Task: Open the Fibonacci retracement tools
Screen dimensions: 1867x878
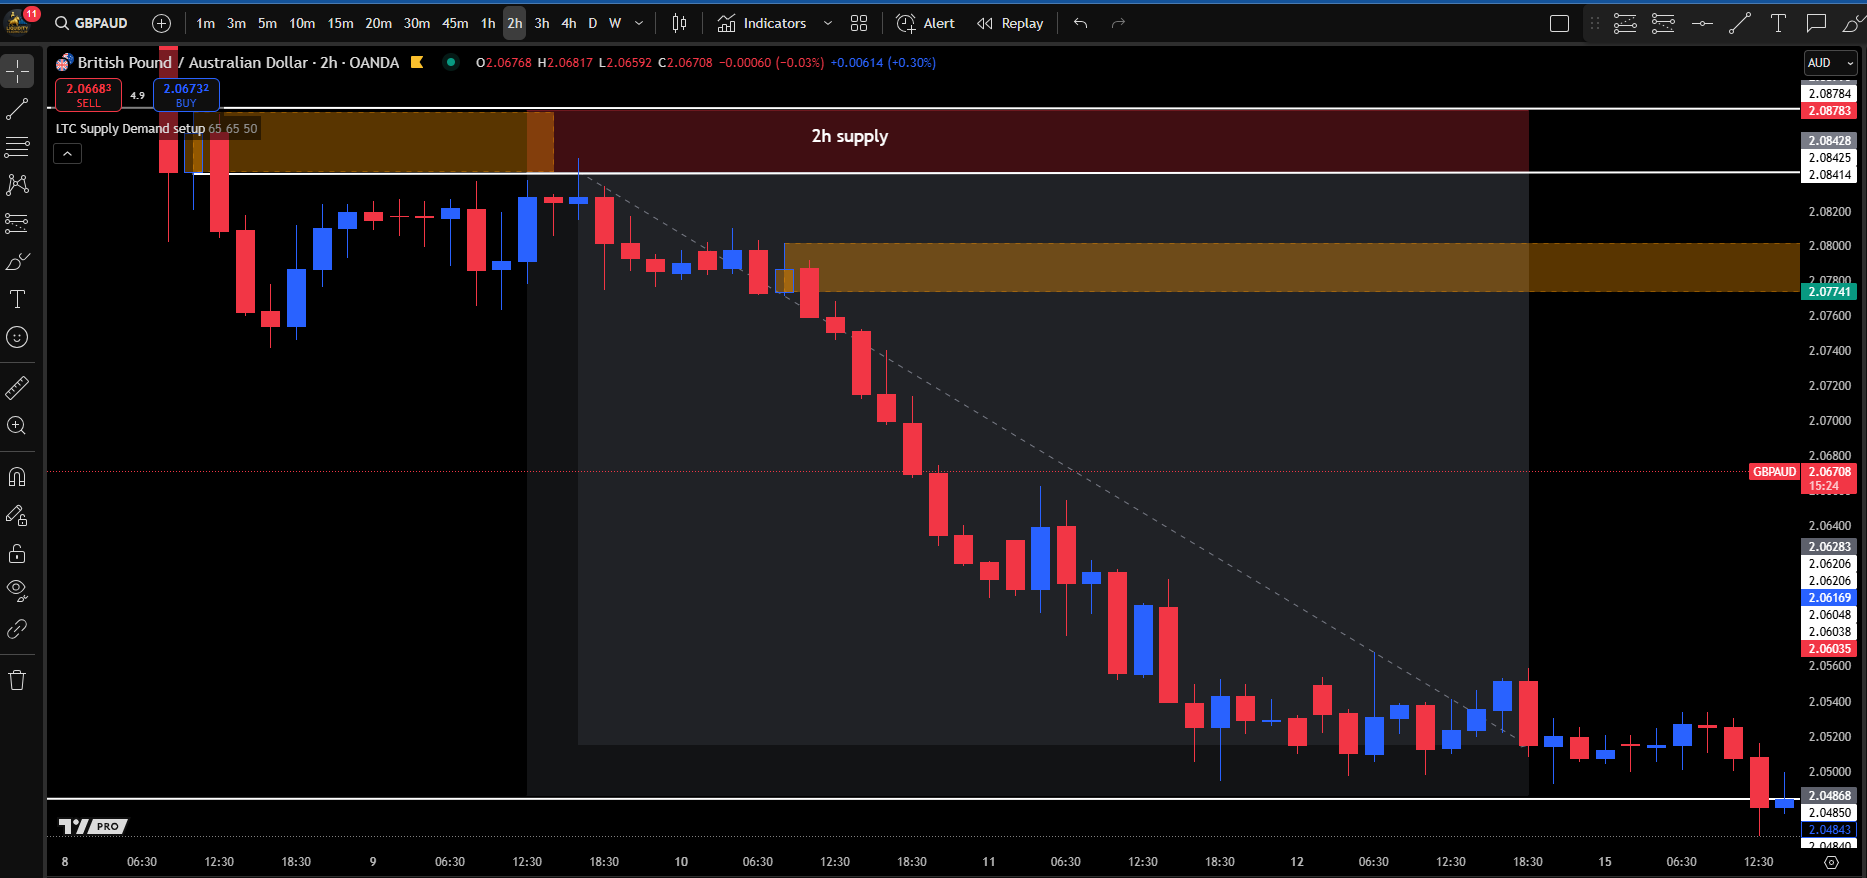Action: coord(17,147)
